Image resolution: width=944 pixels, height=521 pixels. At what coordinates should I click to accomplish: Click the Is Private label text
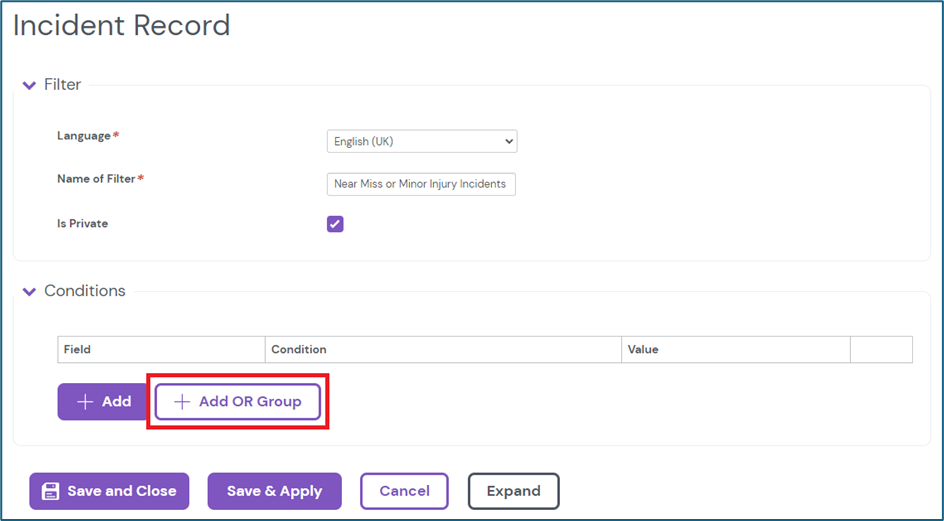pyautogui.click(x=82, y=224)
